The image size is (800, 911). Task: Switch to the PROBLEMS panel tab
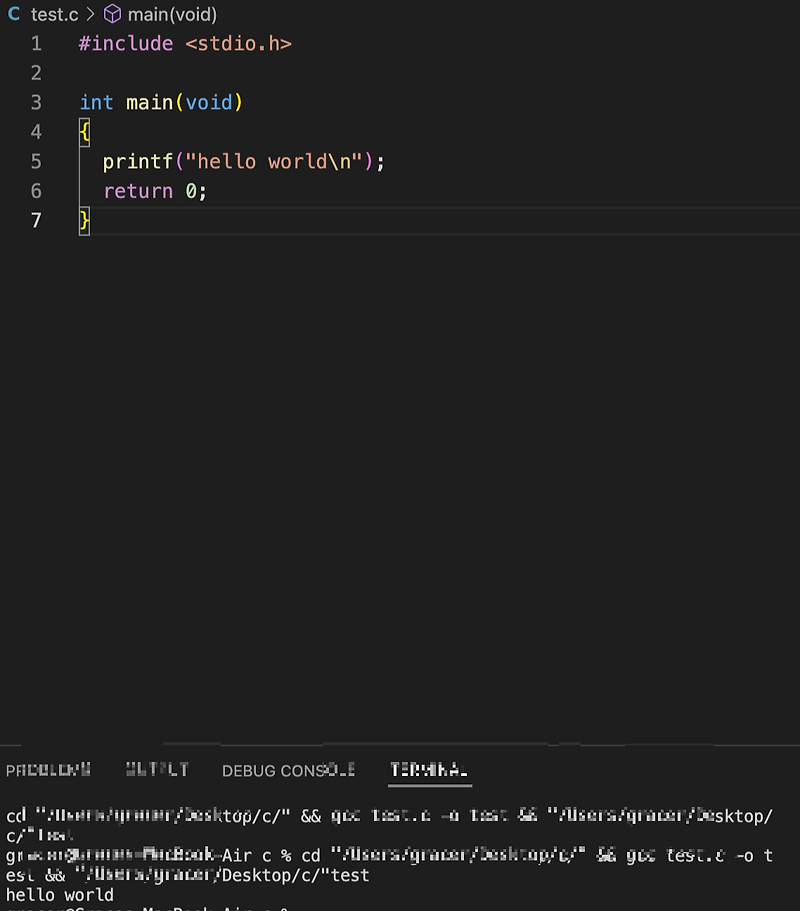(x=48, y=770)
